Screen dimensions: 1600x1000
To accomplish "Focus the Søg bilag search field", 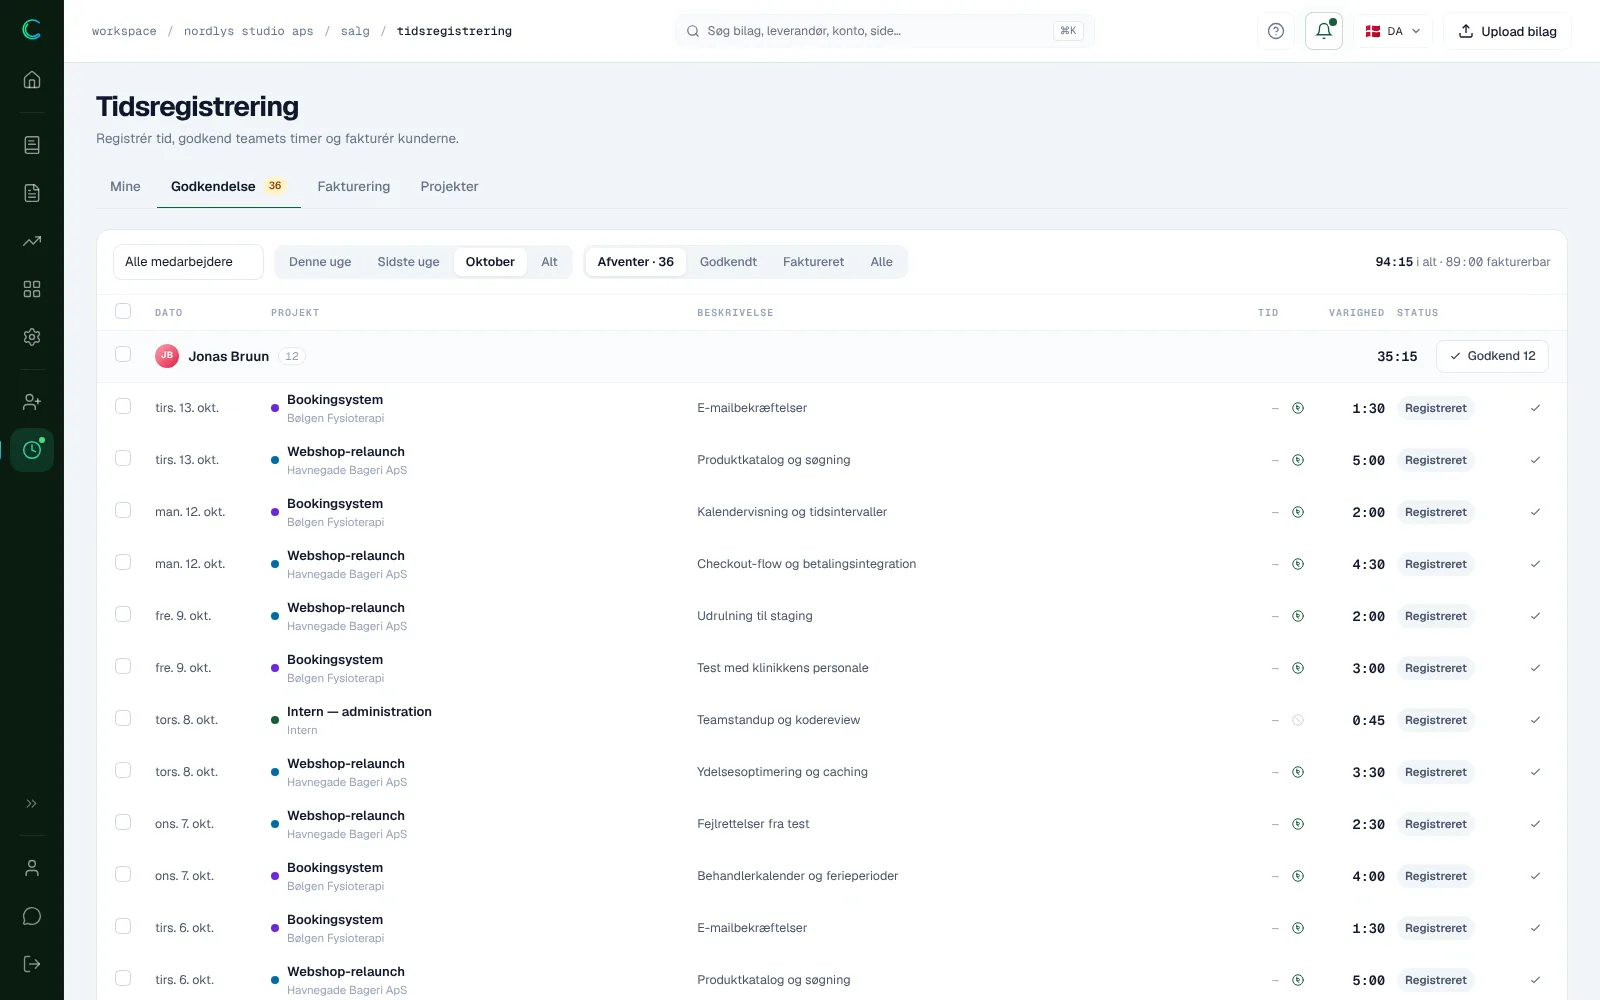I will coord(884,31).
